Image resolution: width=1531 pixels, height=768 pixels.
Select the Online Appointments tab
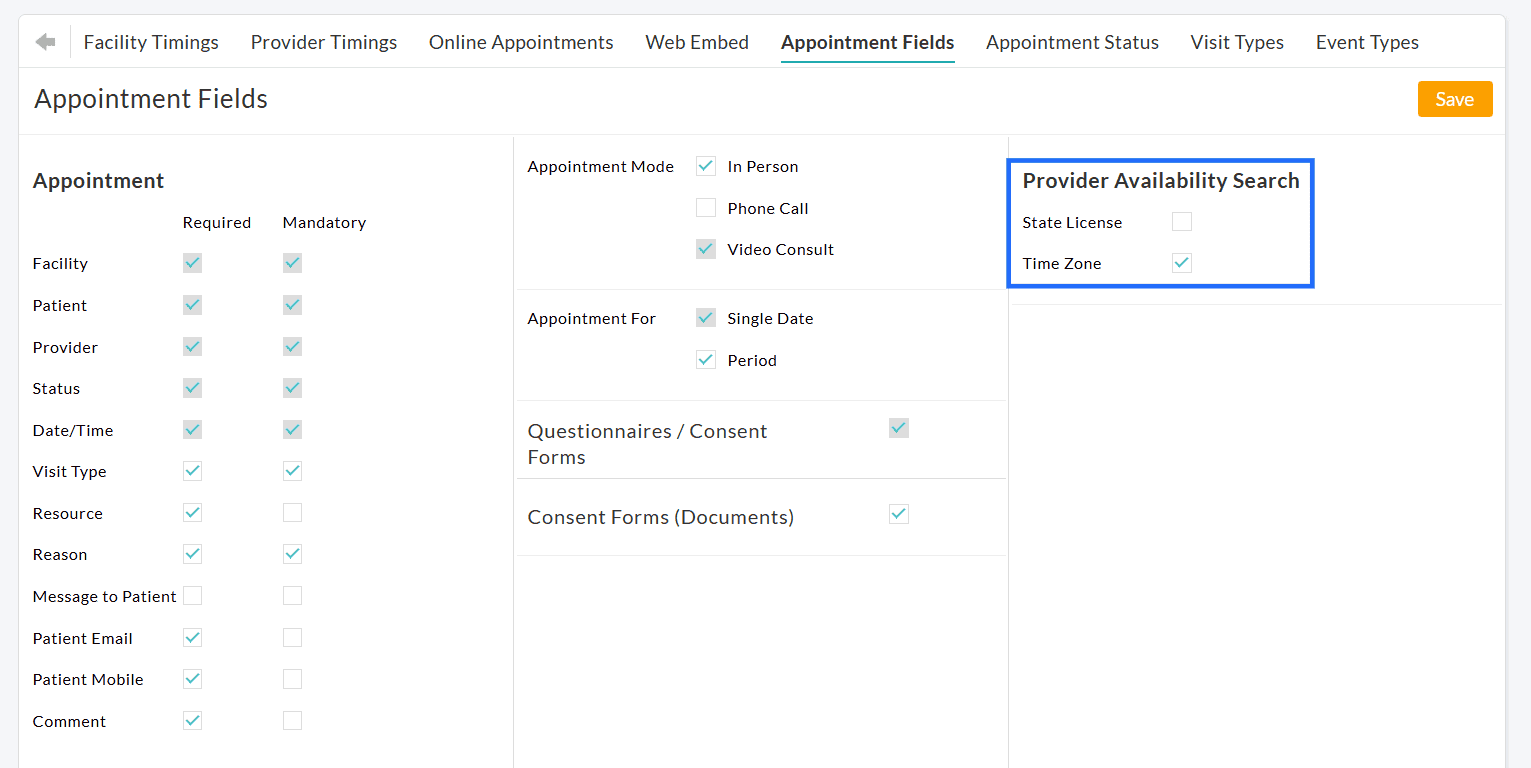click(x=521, y=42)
